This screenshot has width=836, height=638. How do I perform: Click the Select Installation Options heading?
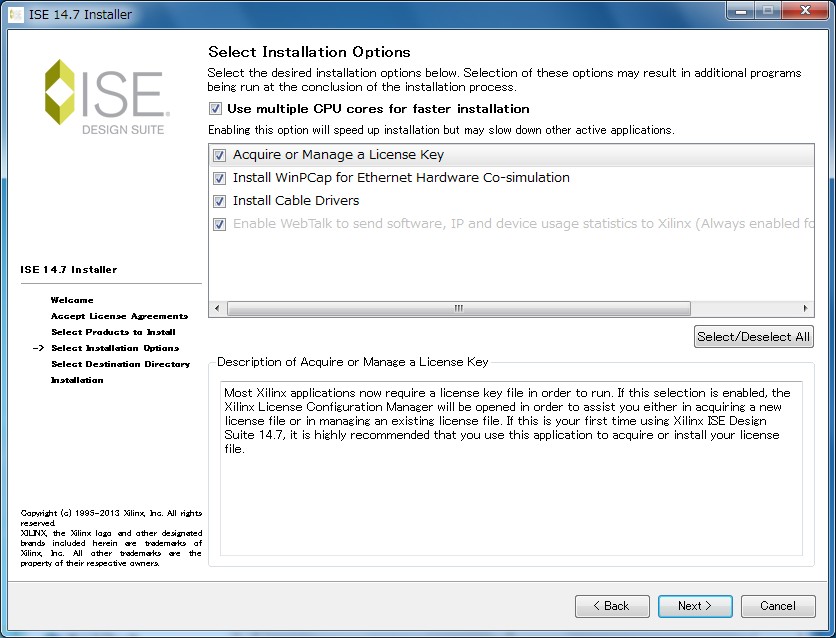309,52
